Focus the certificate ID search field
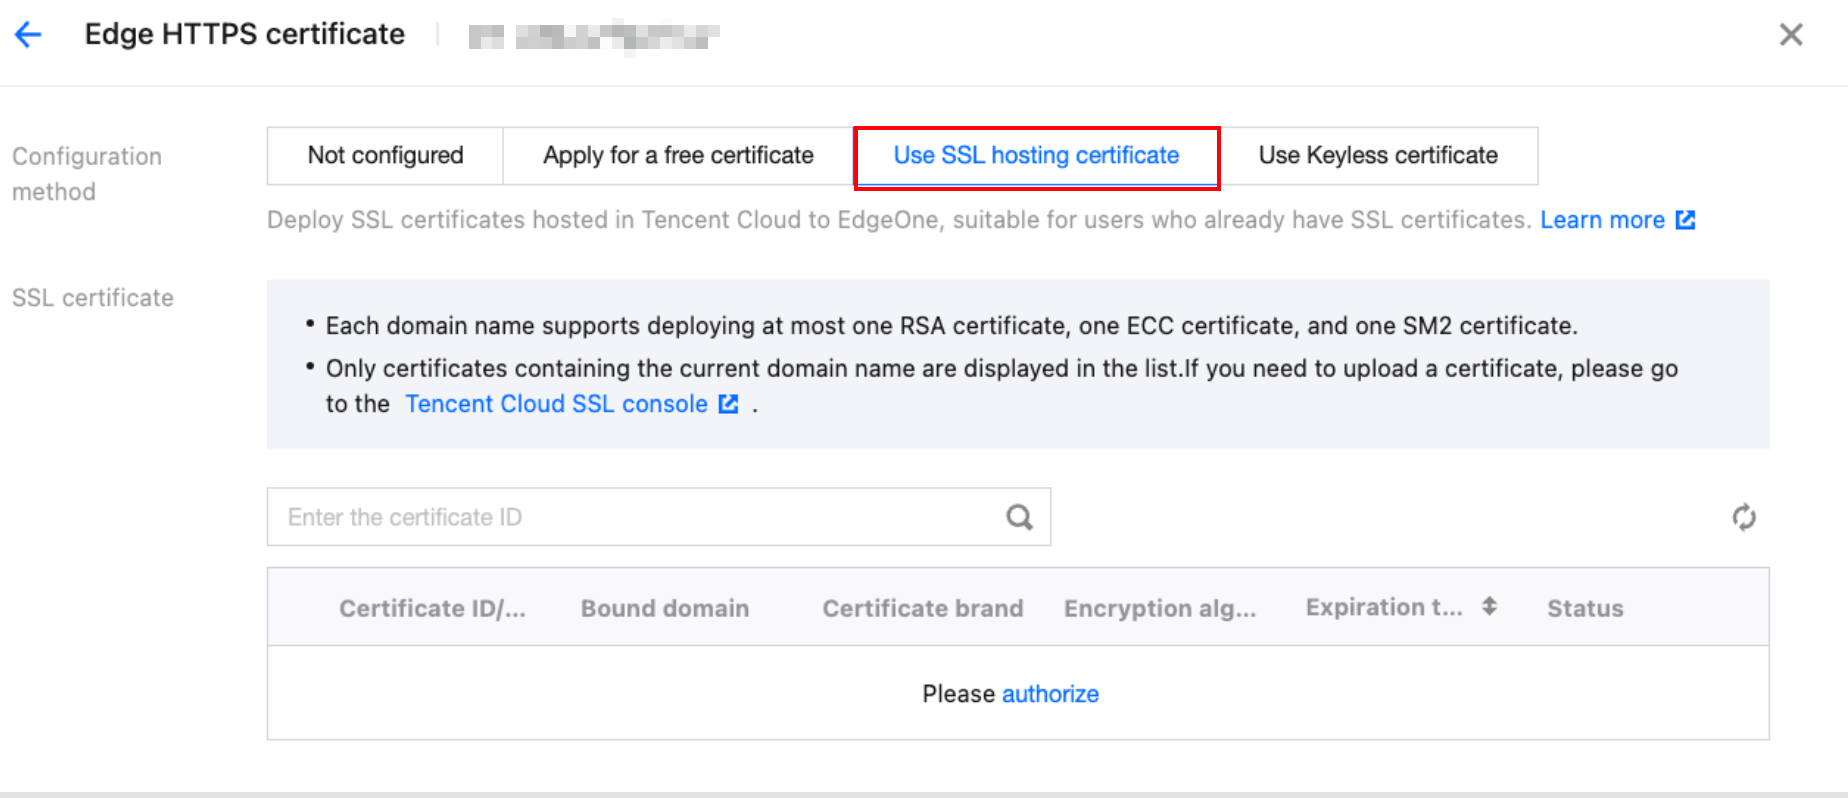 640,517
